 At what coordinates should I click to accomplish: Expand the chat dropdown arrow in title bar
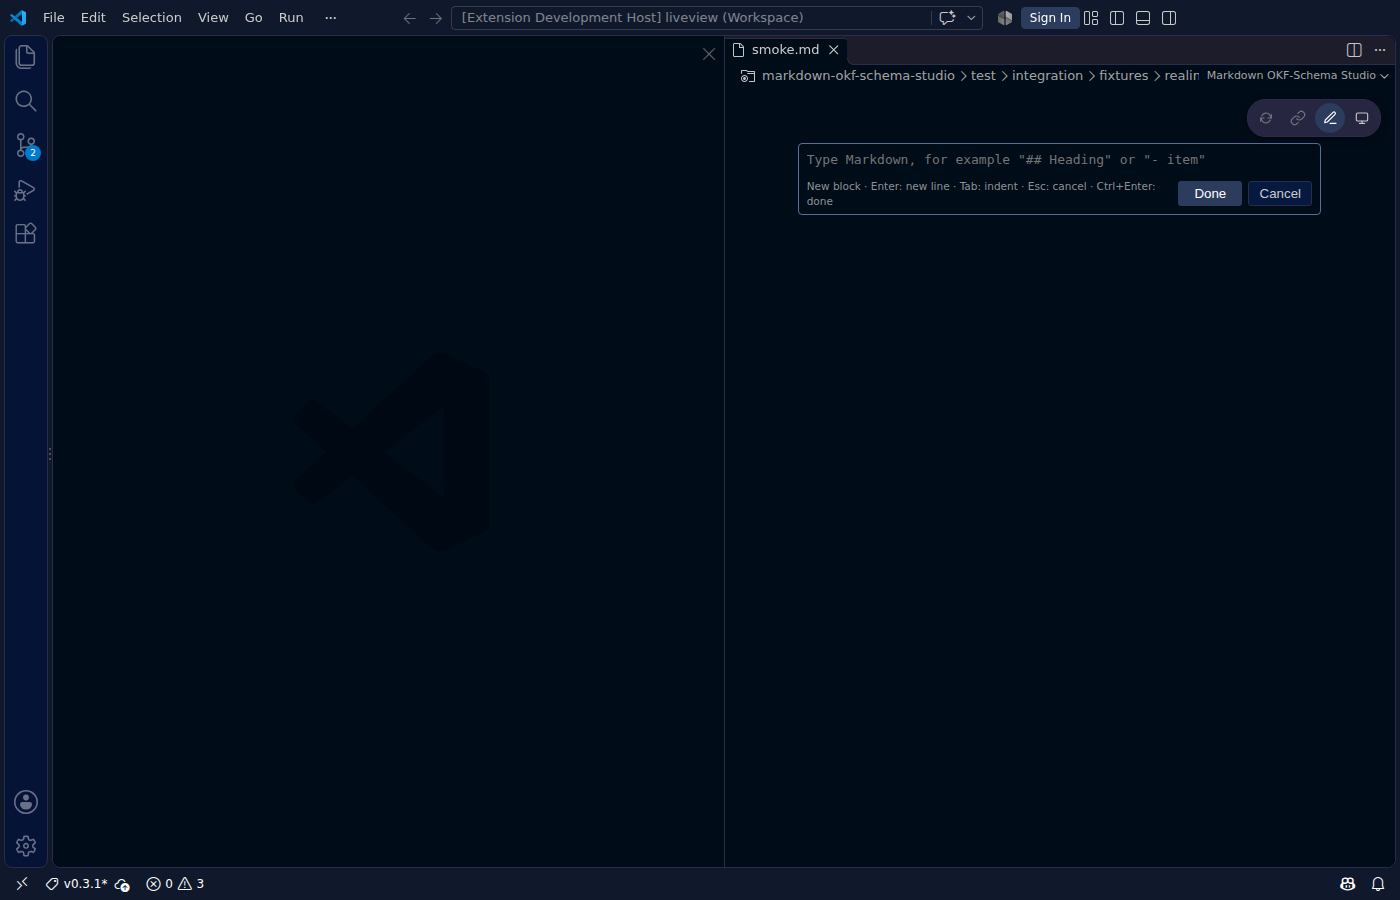971,18
